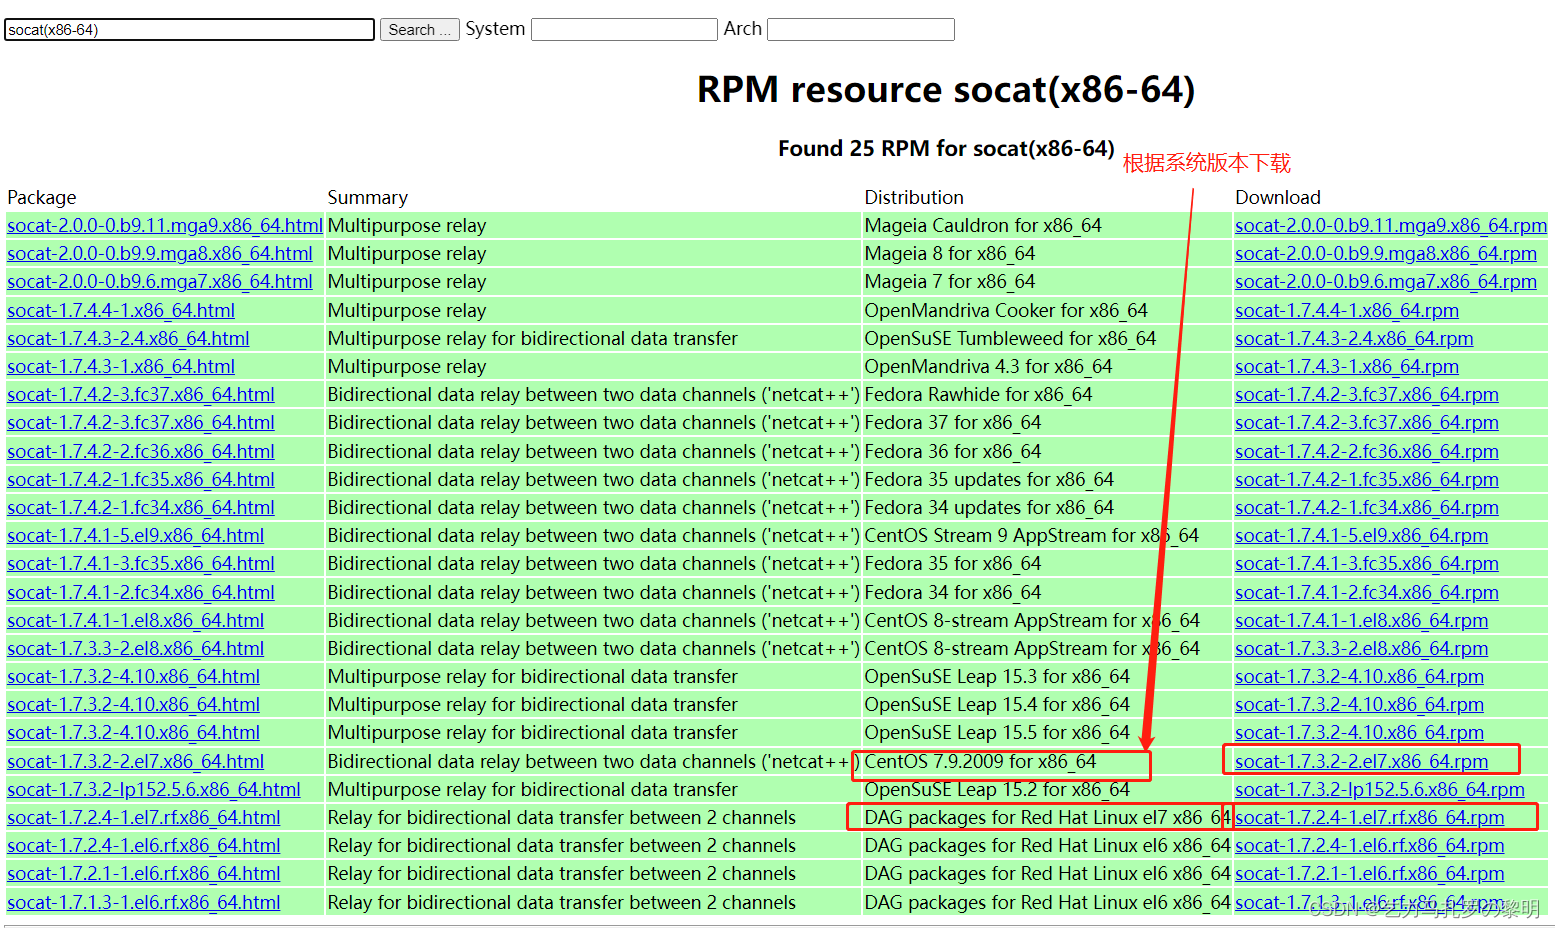Download socat-2.0.0-0.b9.9.mga8.x86_64.rpm
Screen dimensions: 1555x928
click(x=1386, y=254)
